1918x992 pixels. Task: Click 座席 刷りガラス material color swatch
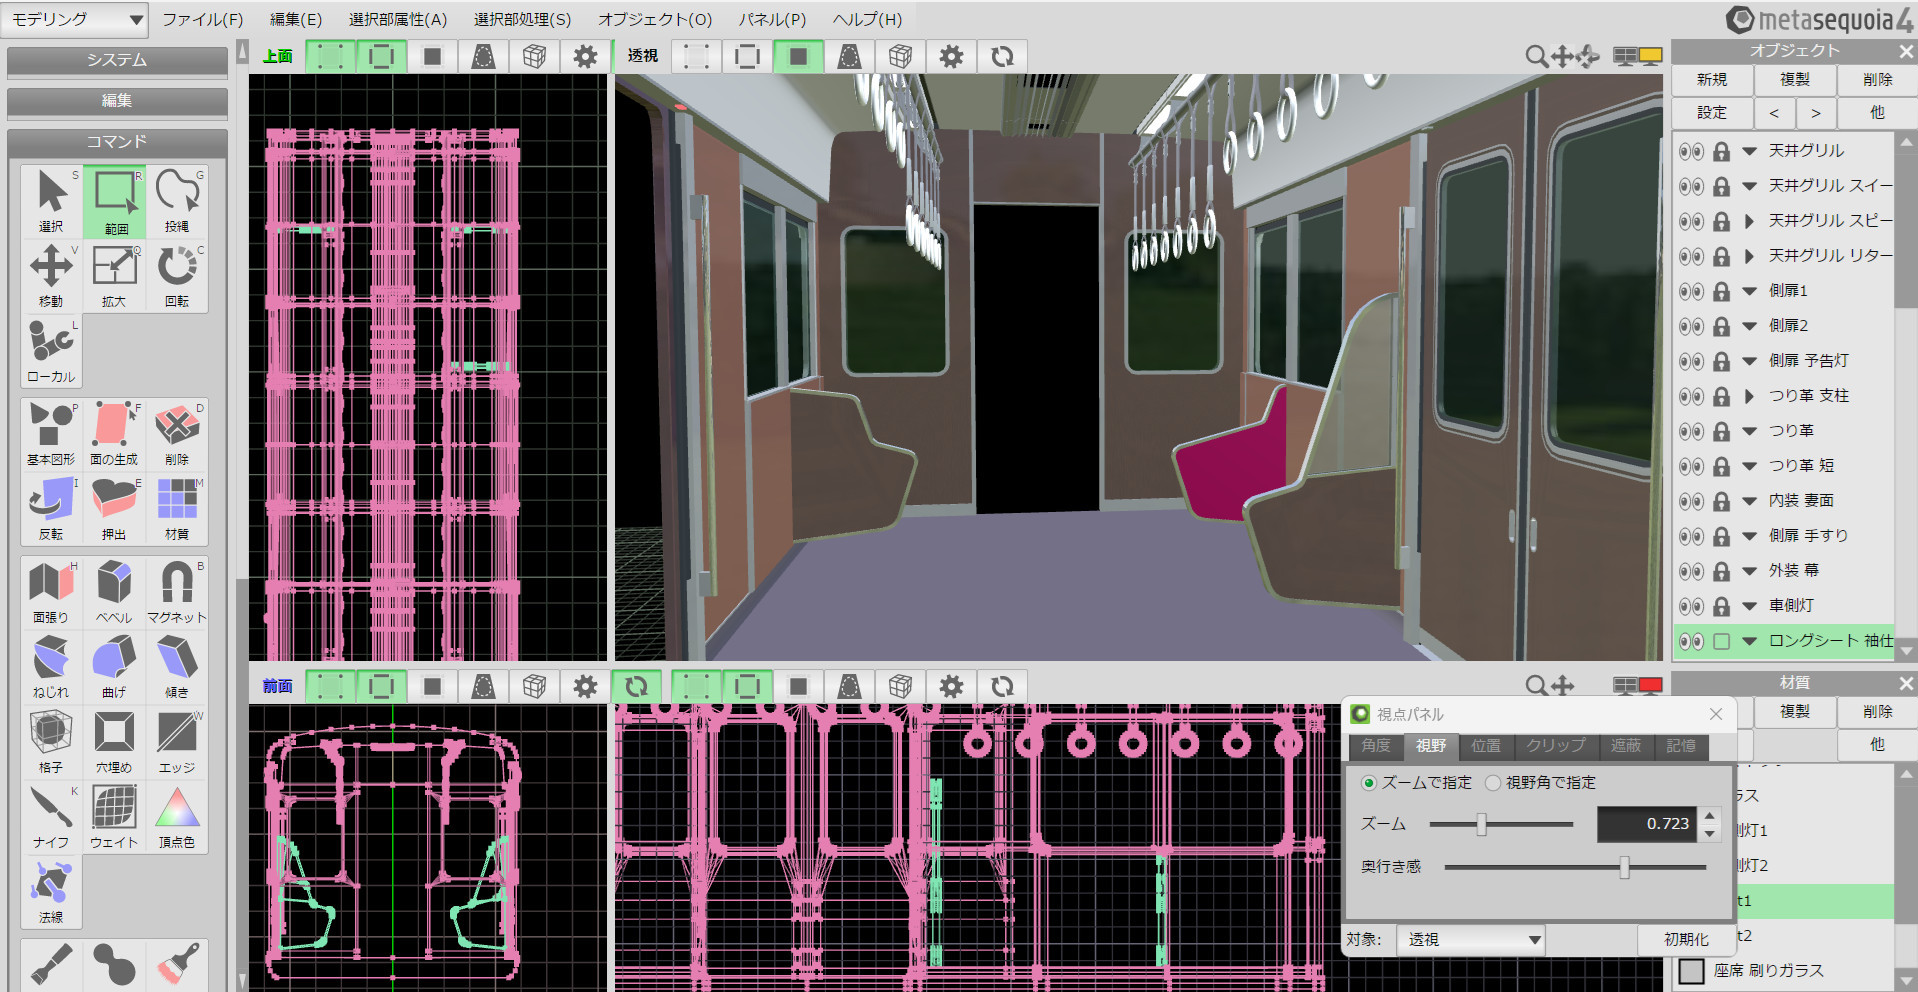click(1691, 971)
